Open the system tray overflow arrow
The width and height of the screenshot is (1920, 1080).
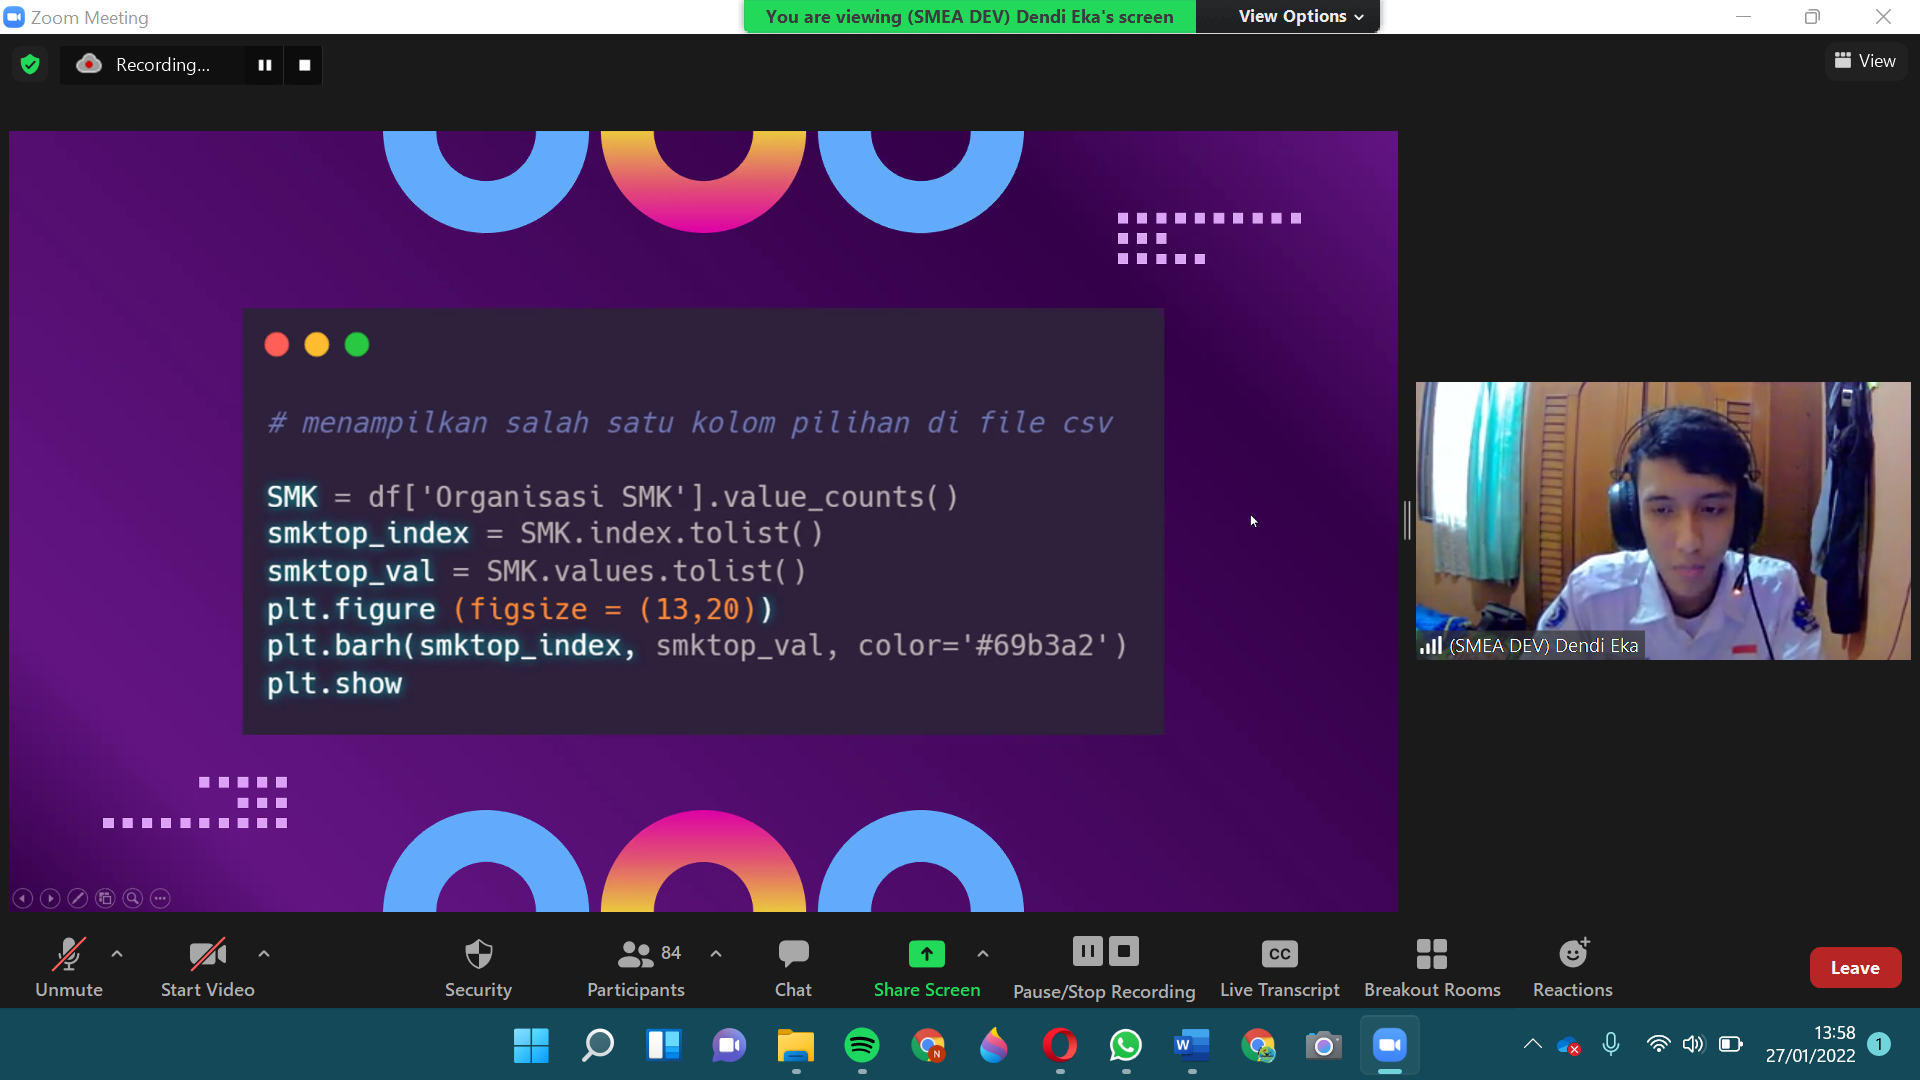pos(1532,1044)
